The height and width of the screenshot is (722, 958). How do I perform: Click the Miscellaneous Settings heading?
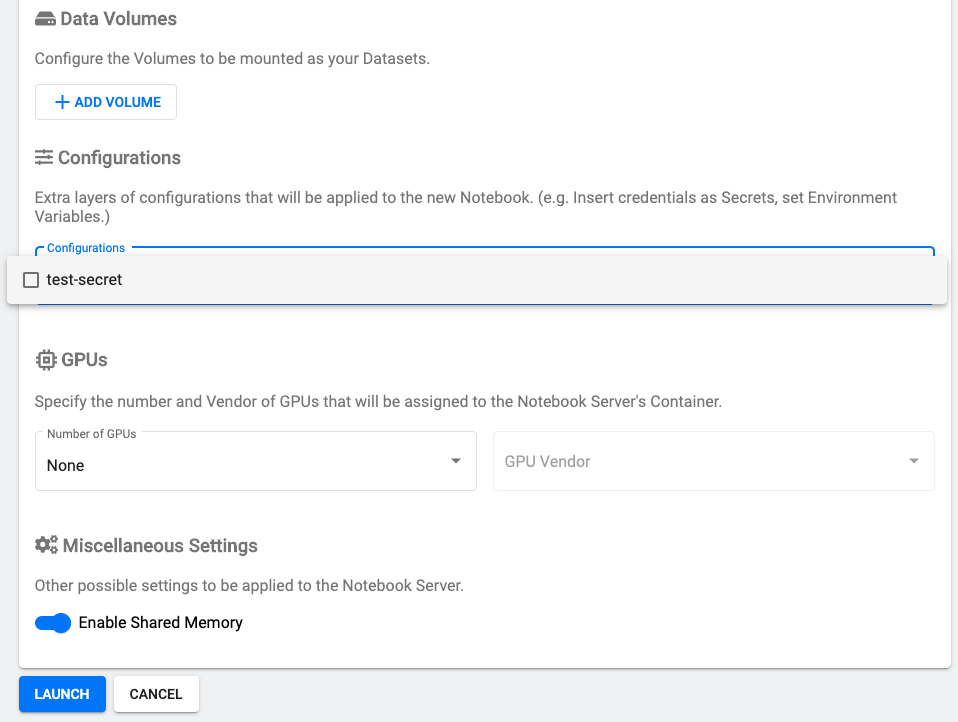(x=160, y=545)
